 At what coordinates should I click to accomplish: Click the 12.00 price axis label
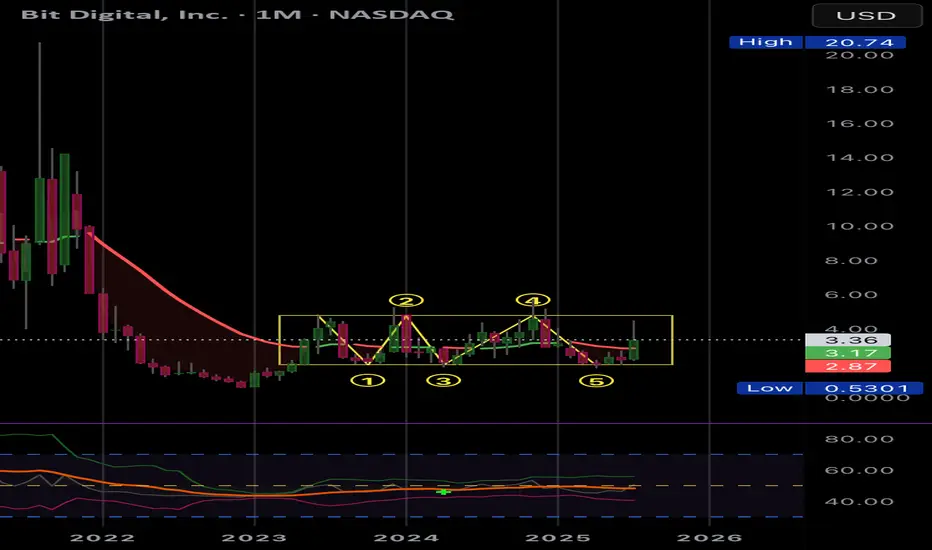tap(859, 192)
